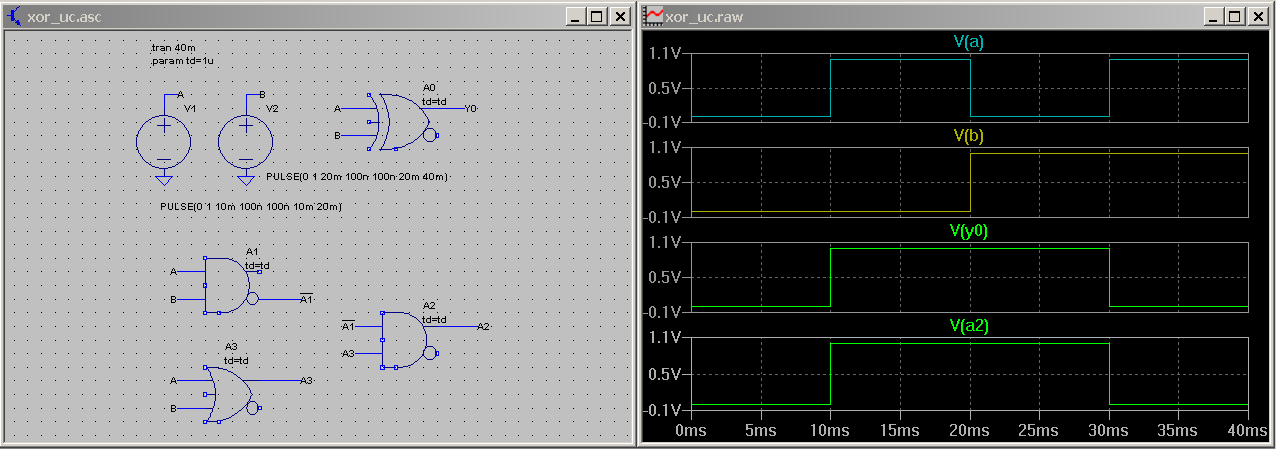1276x449 pixels.
Task: Click the 1.1V axis label of V(a) pane
Action: [666, 53]
